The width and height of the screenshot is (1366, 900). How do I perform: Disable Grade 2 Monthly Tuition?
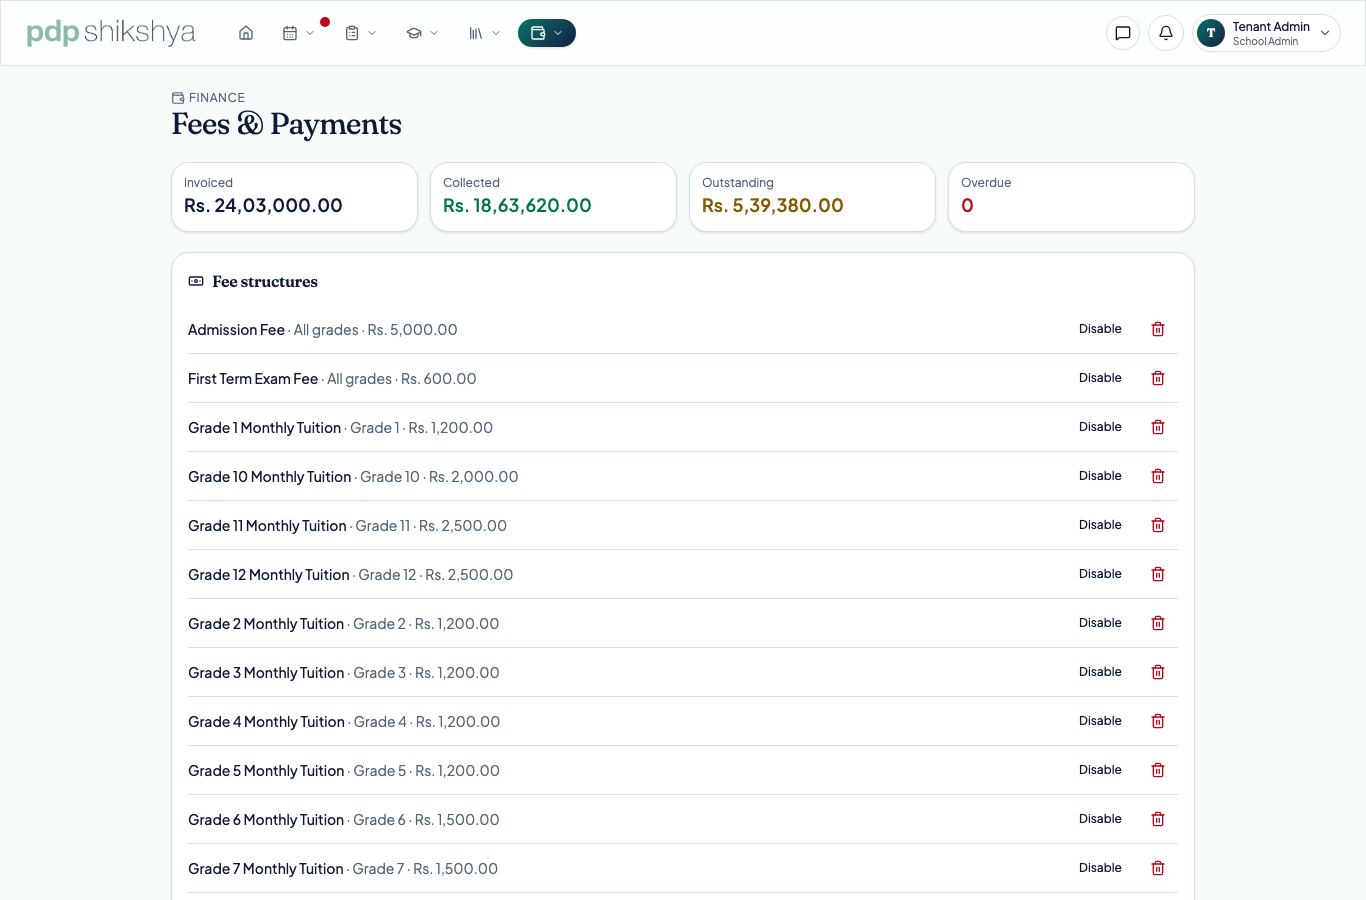tap(1100, 623)
